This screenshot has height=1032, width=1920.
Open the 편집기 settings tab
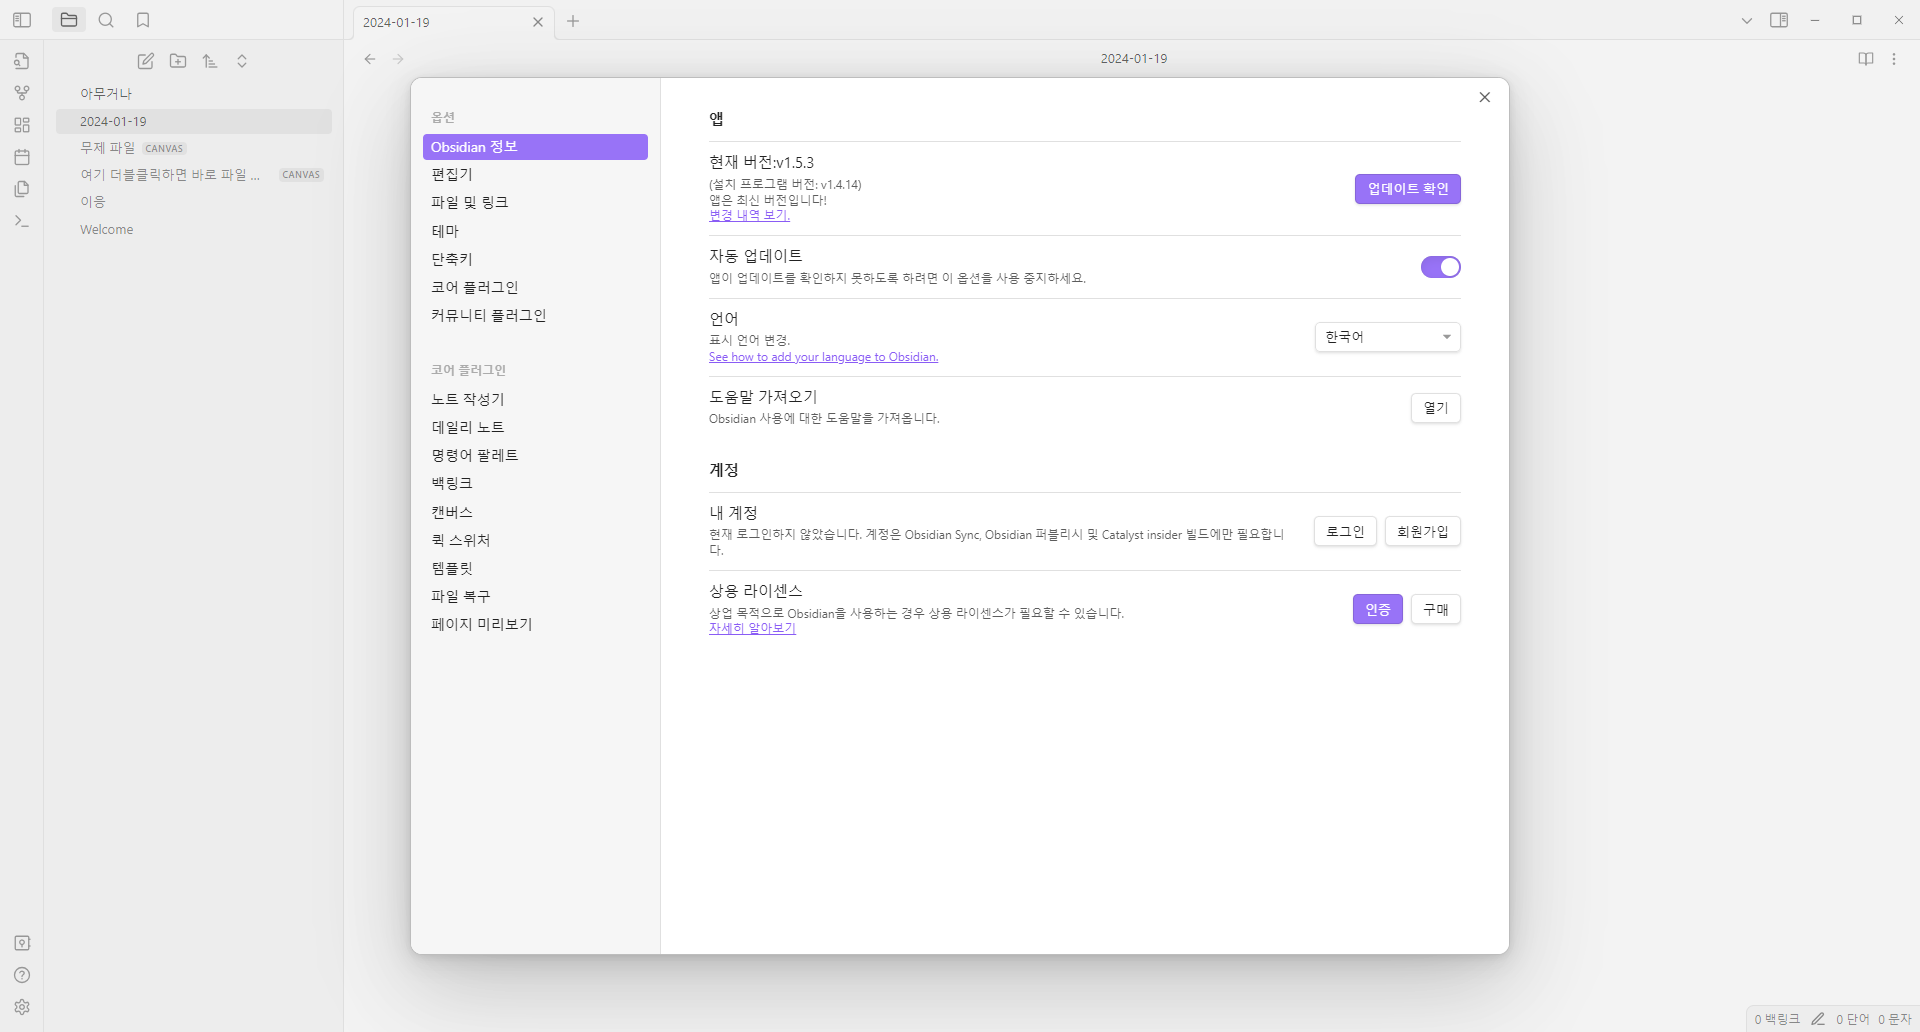535,175
